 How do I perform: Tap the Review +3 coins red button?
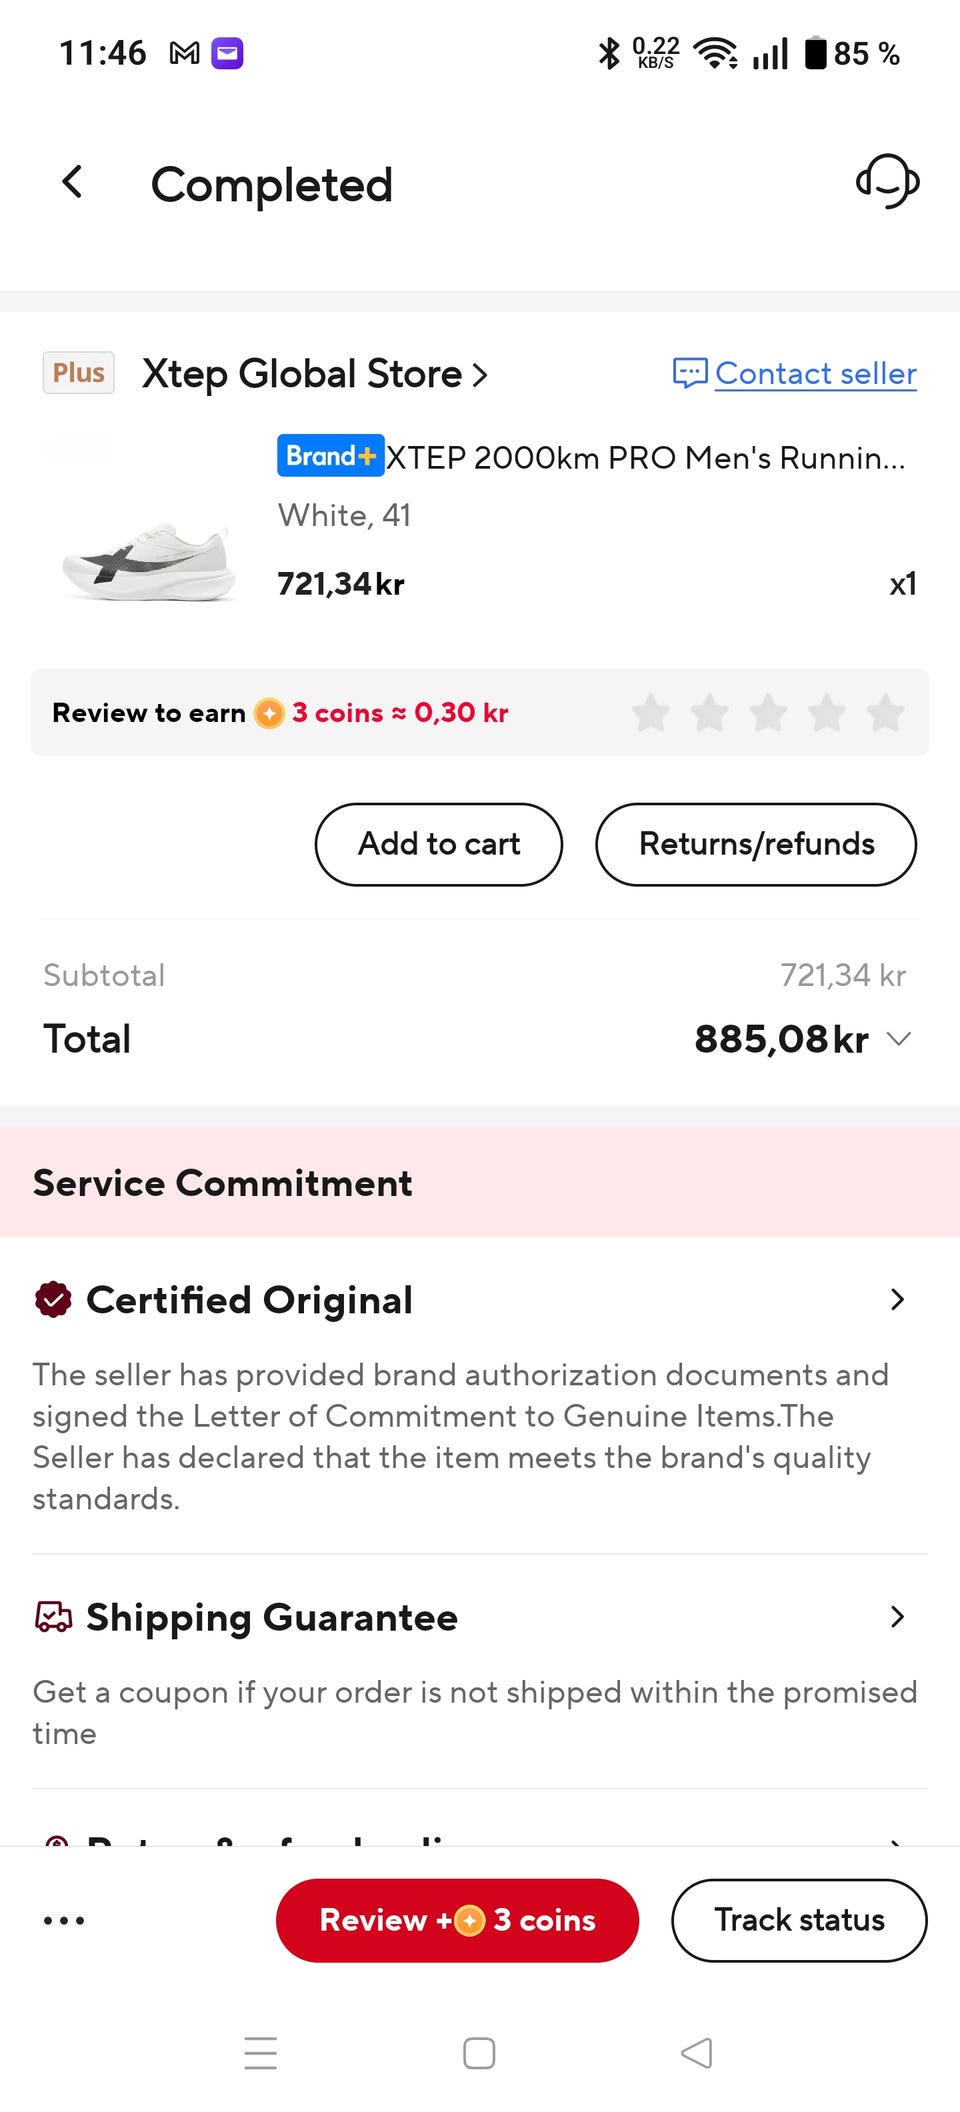(x=457, y=1920)
